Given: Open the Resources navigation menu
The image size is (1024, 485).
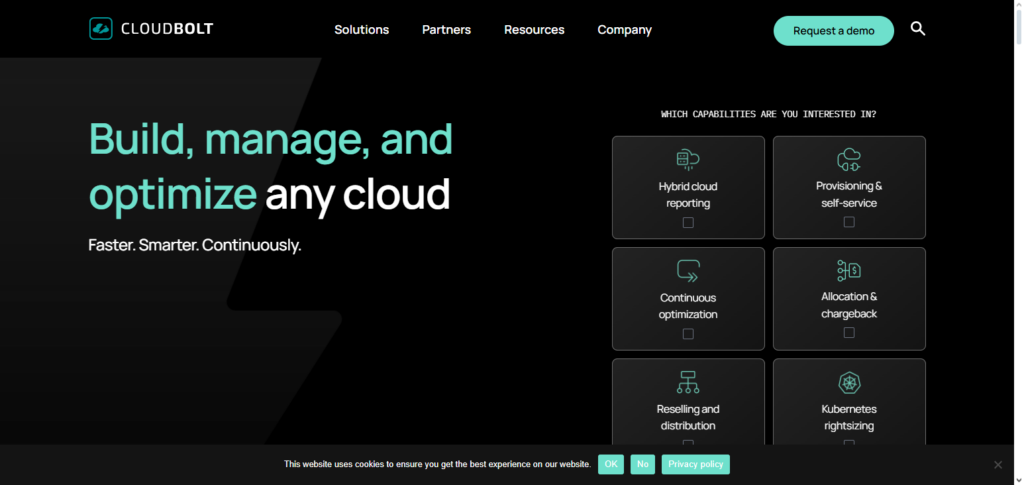Looking at the screenshot, I should [534, 30].
